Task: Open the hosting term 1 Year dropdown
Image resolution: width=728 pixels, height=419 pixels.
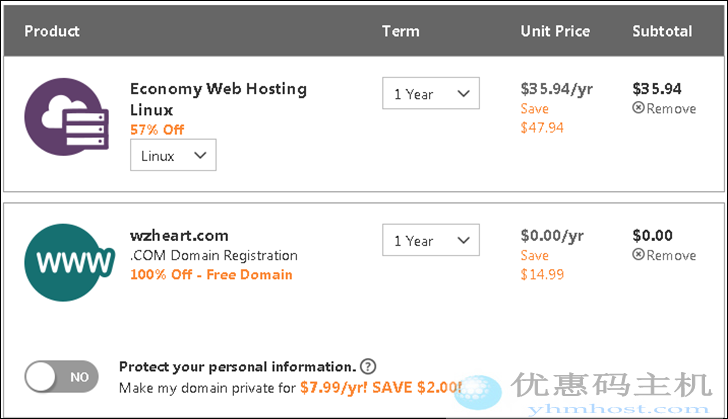Action: pos(431,94)
